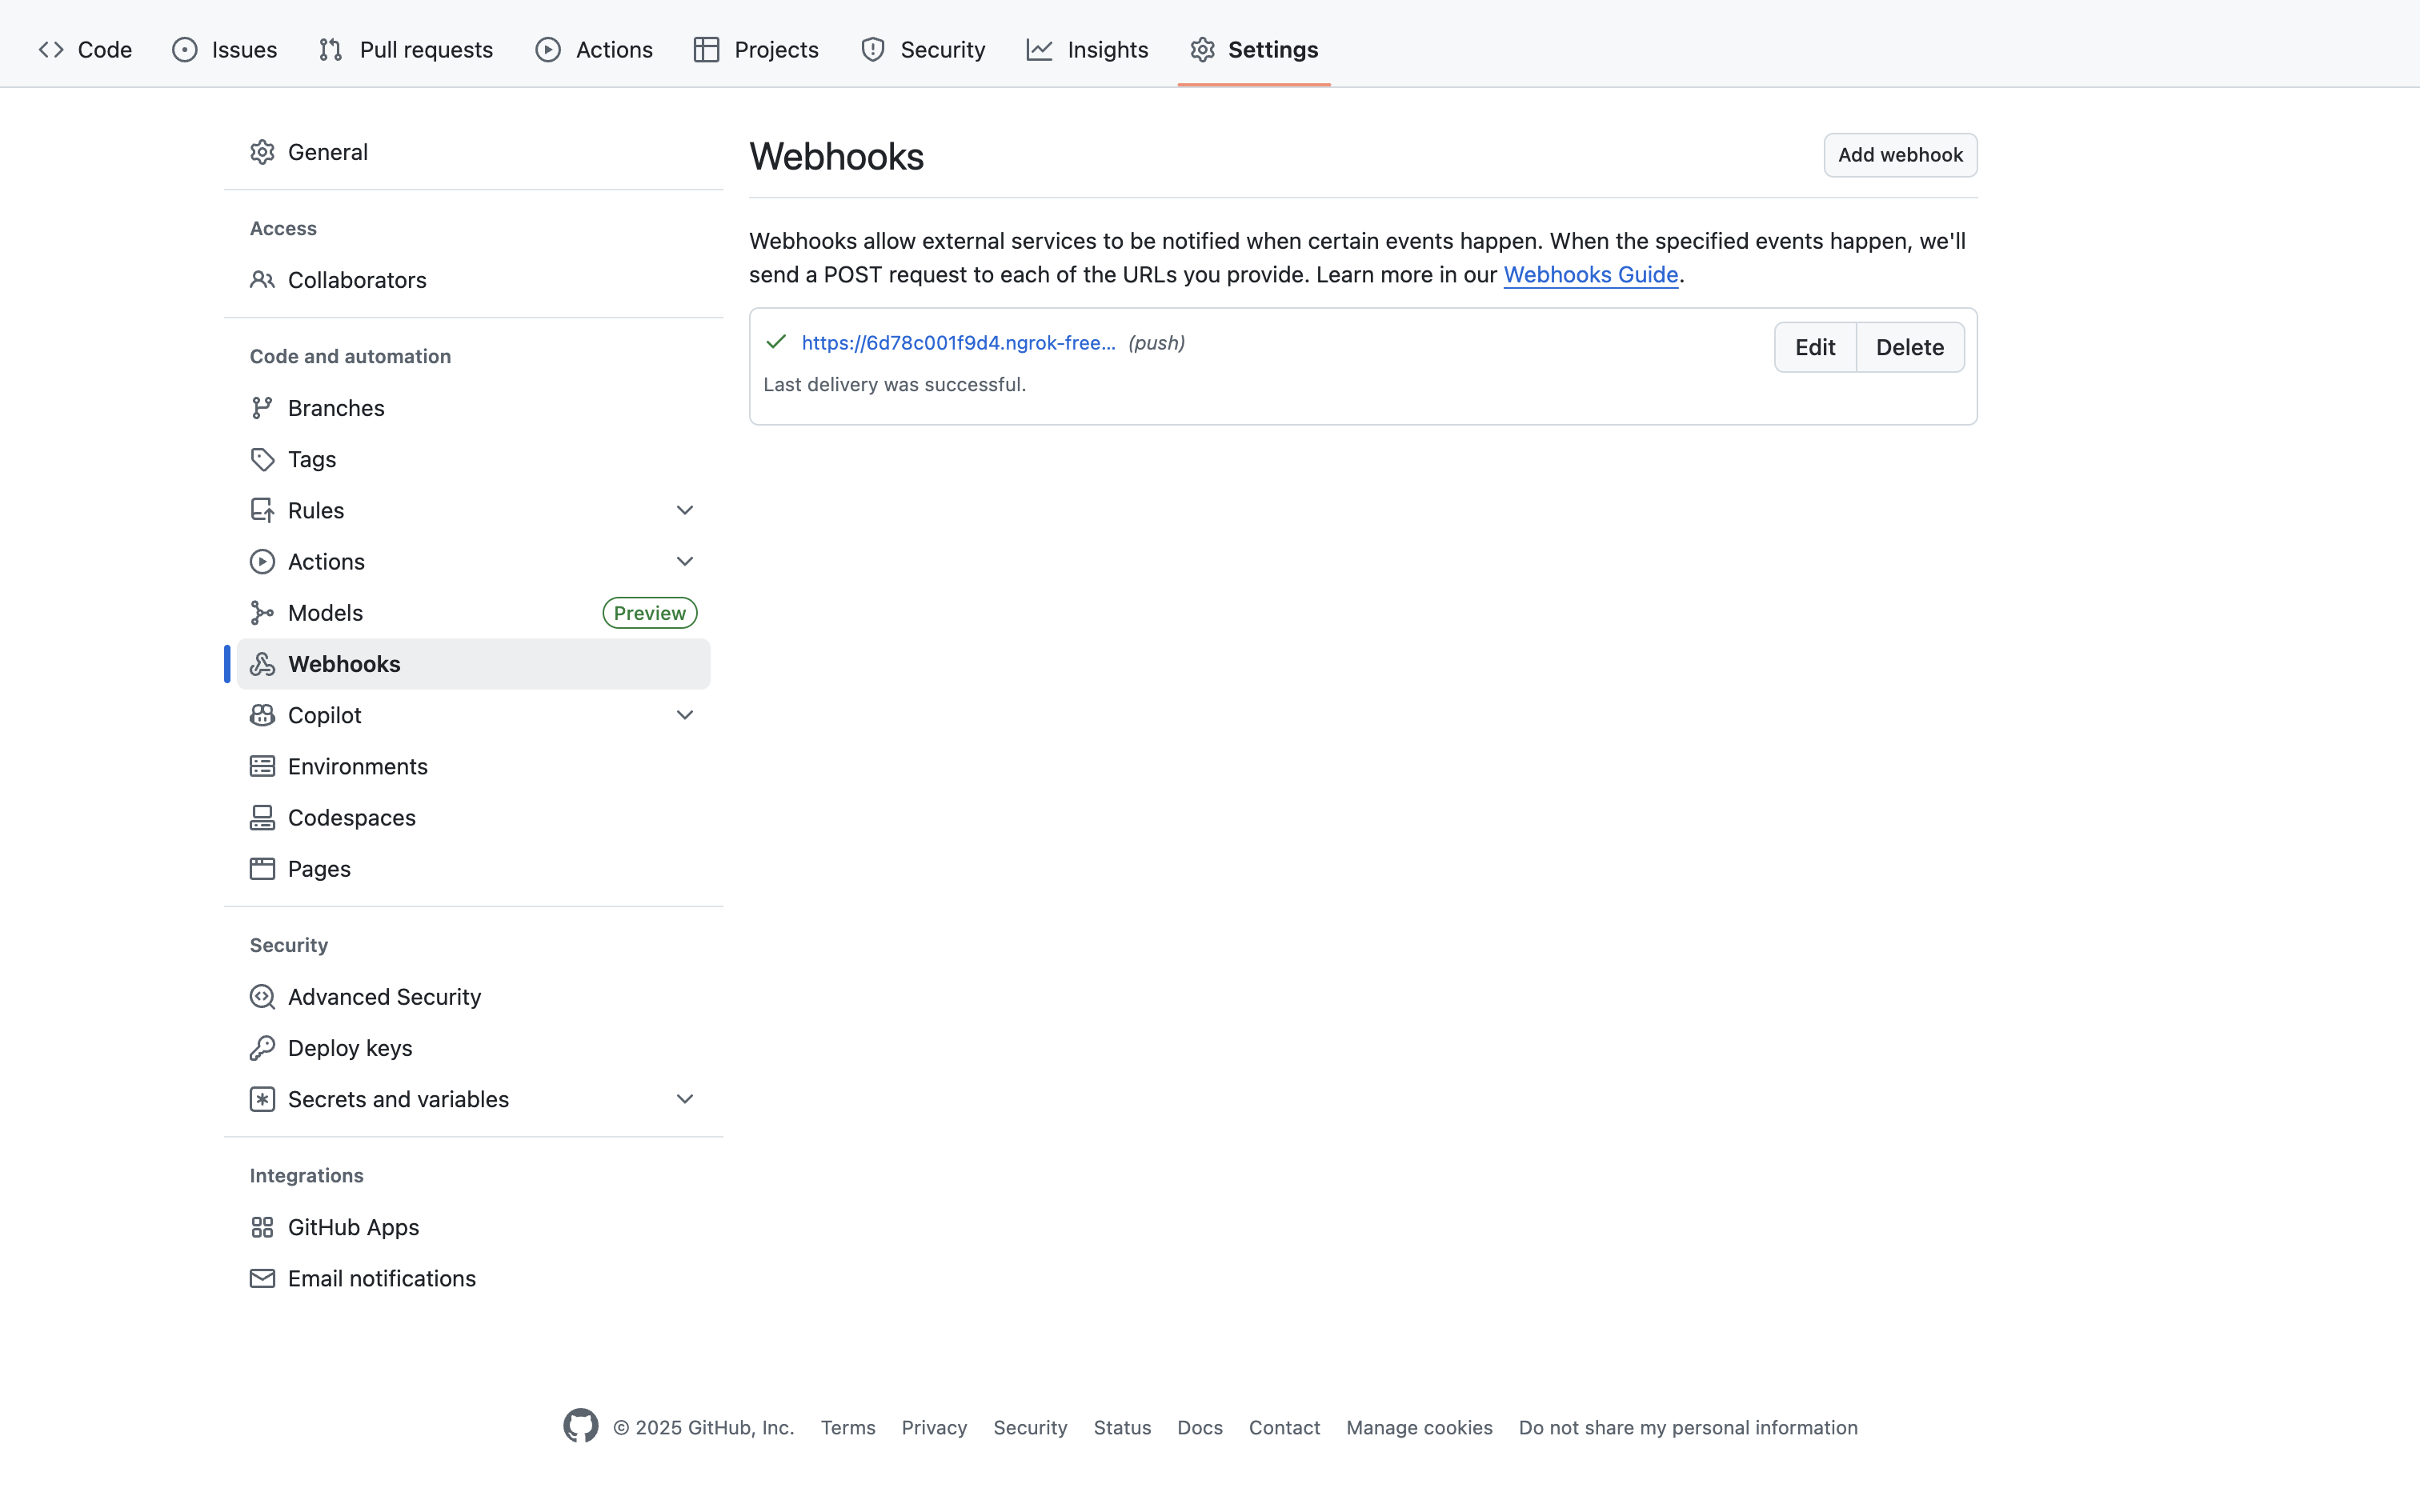Image resolution: width=2420 pixels, height=1512 pixels.
Task: Switch to the Pull requests tab
Action: pos(406,49)
